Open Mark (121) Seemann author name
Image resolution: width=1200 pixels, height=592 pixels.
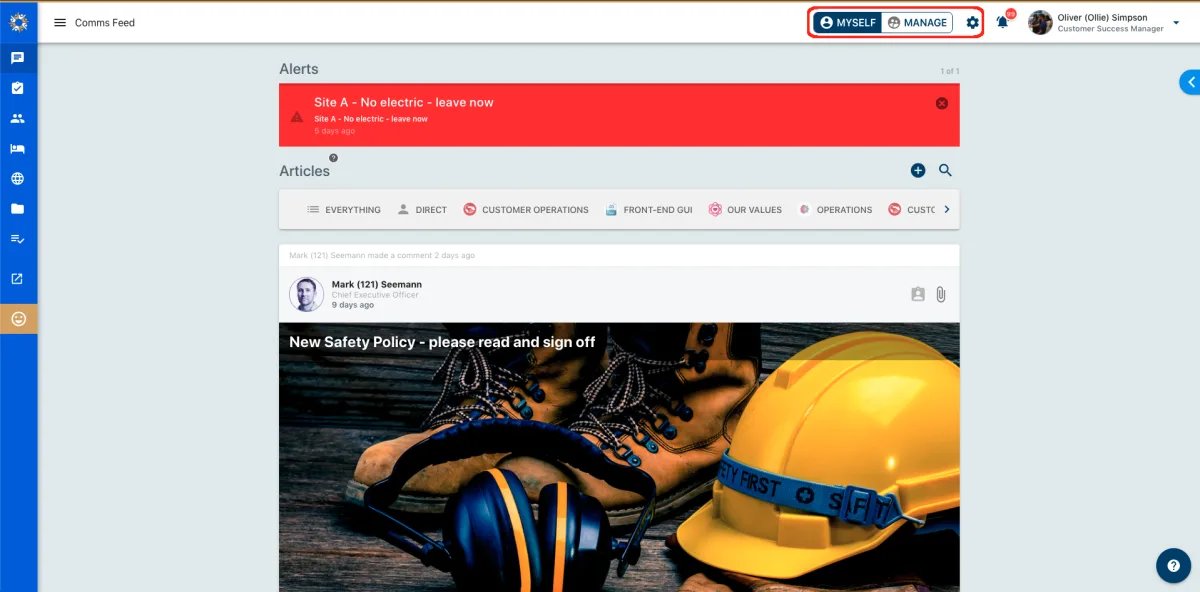(376, 284)
